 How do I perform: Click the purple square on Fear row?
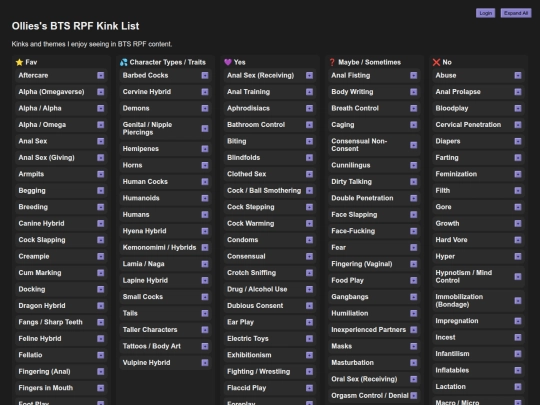[414, 248]
